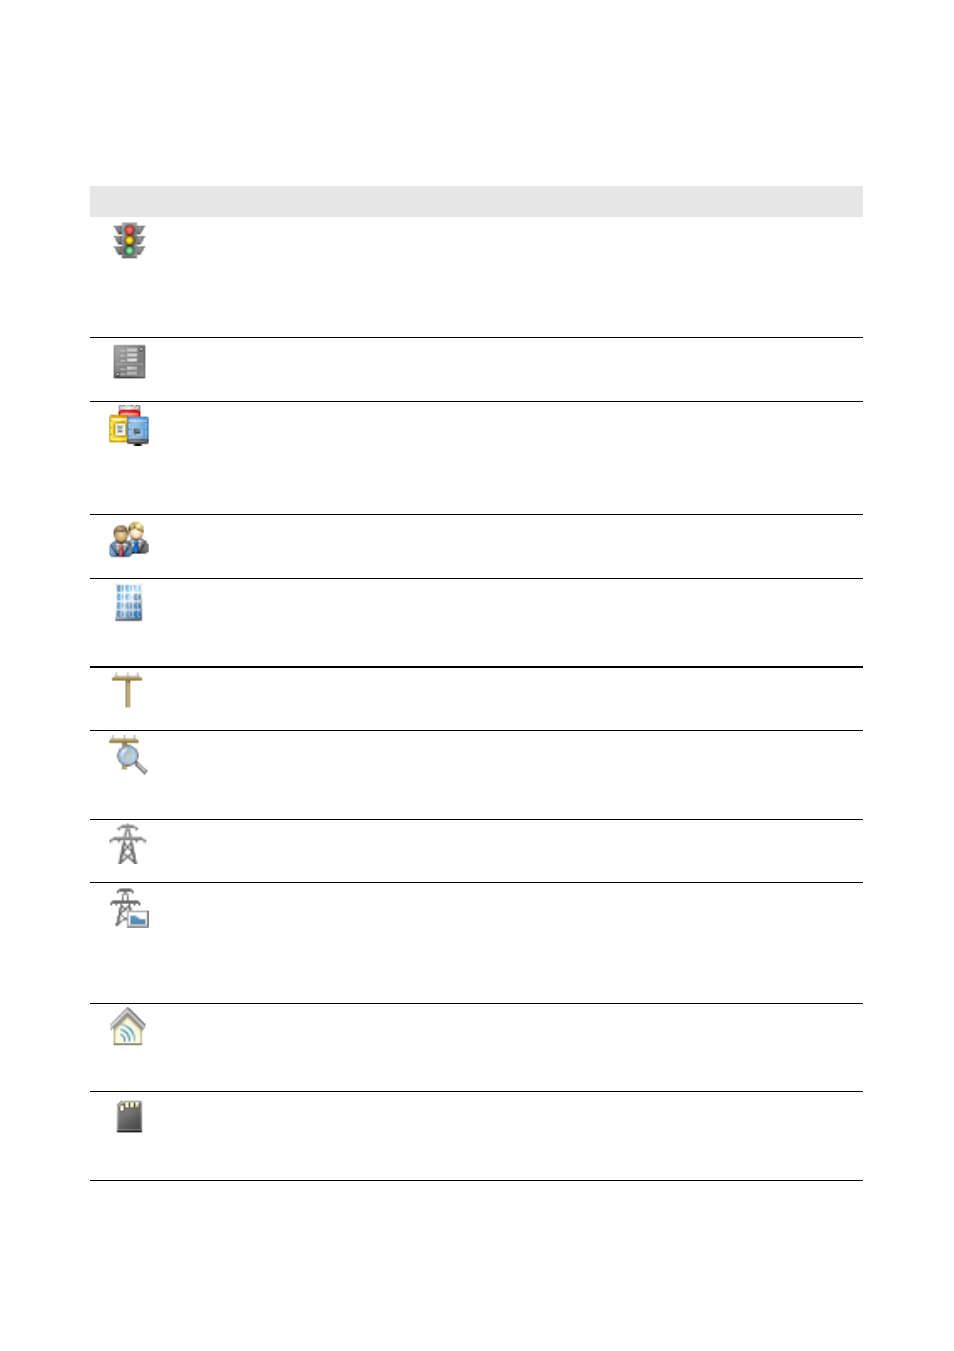Click the black memory card icon
The width and height of the screenshot is (954, 1351).
[129, 1116]
